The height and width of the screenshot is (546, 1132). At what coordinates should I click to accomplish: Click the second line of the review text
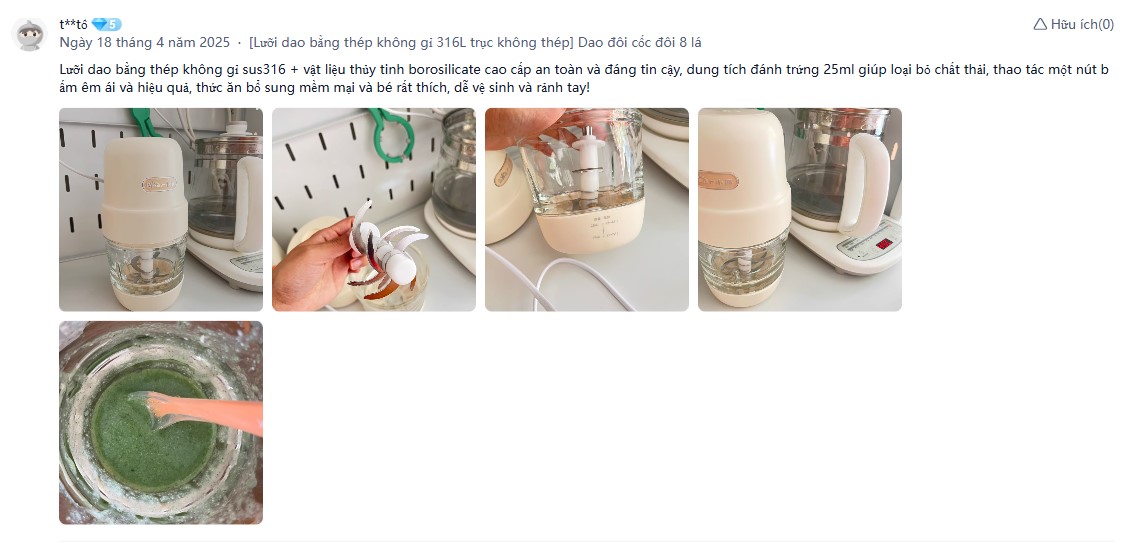(x=325, y=88)
